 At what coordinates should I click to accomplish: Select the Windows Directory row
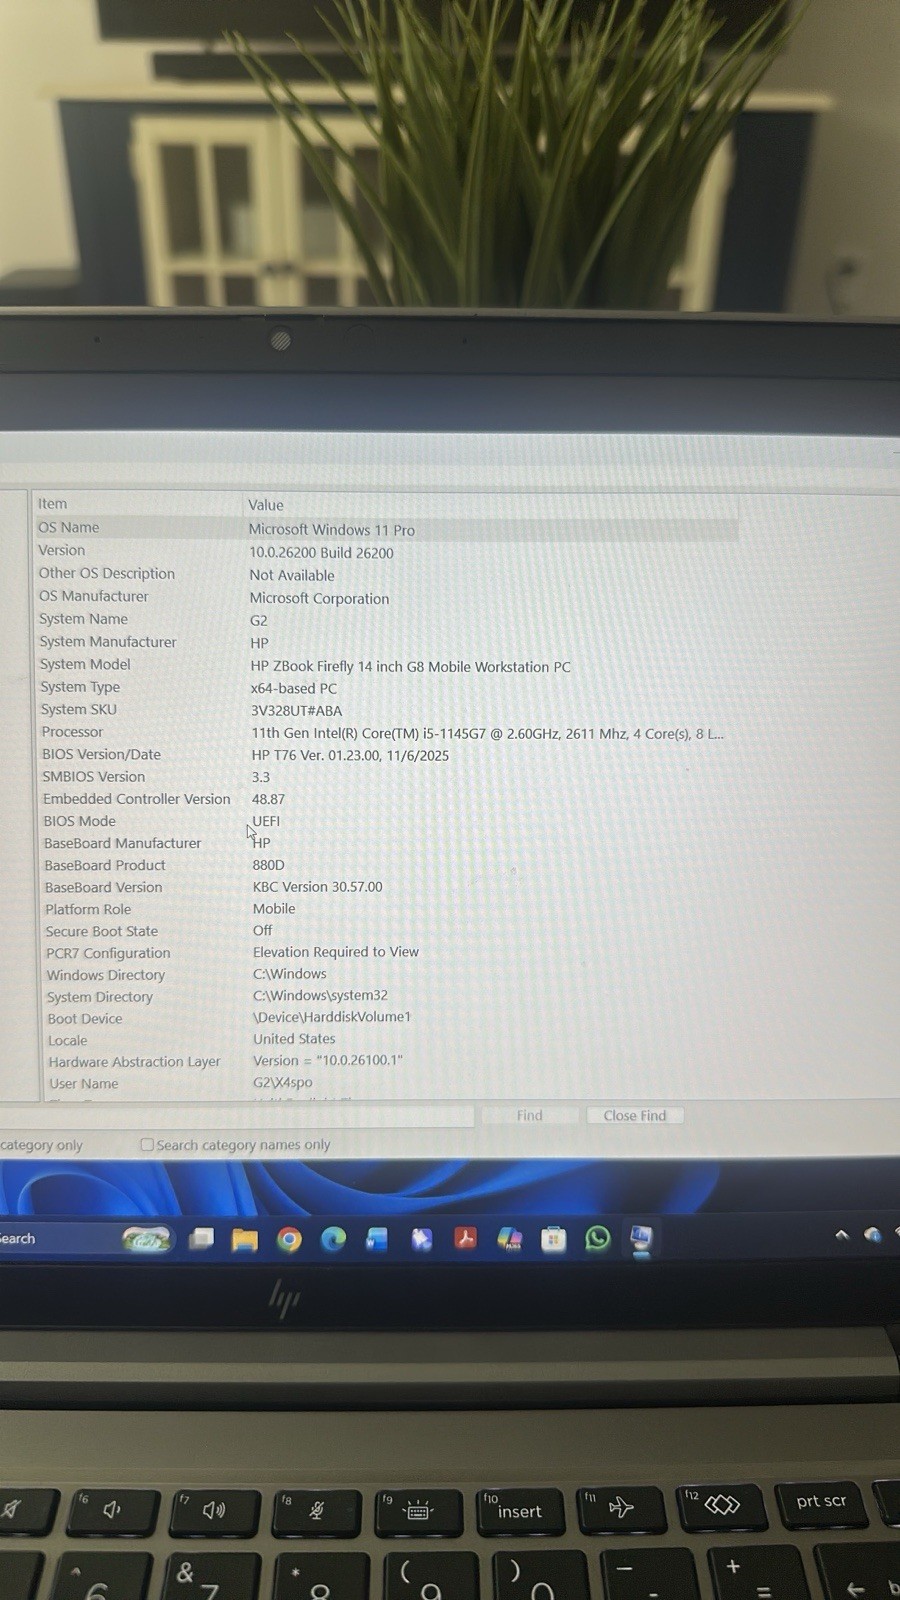click(386, 975)
